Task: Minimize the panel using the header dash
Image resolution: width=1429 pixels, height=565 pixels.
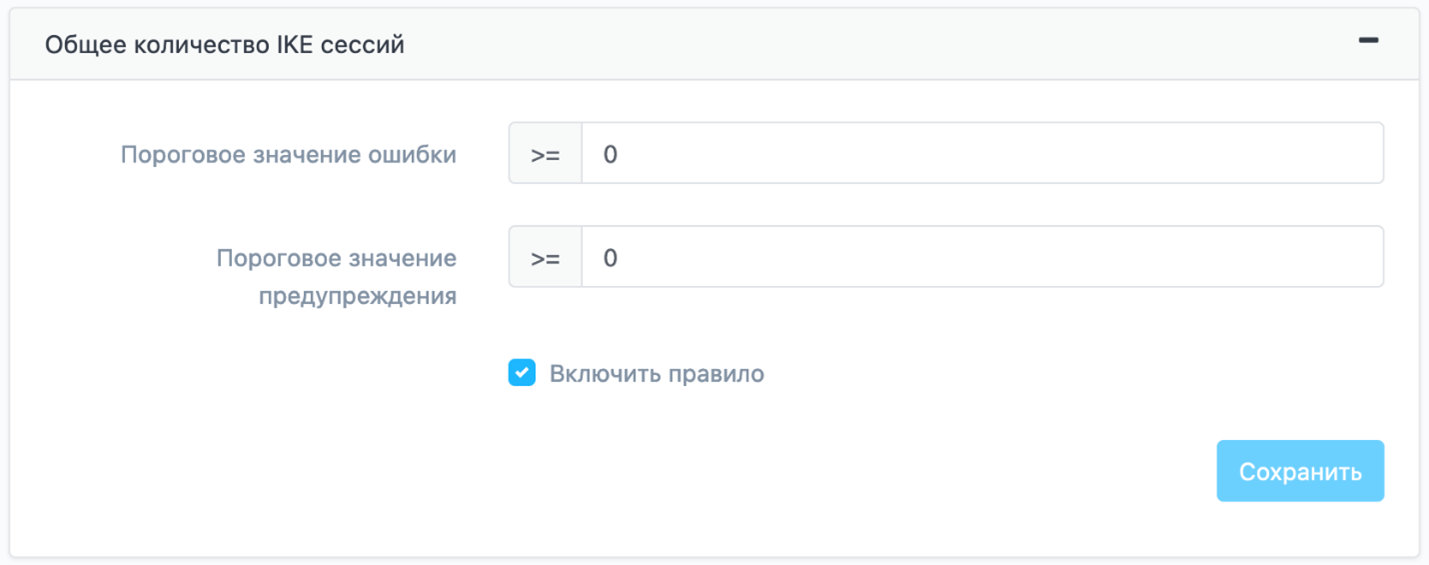Action: (1368, 41)
